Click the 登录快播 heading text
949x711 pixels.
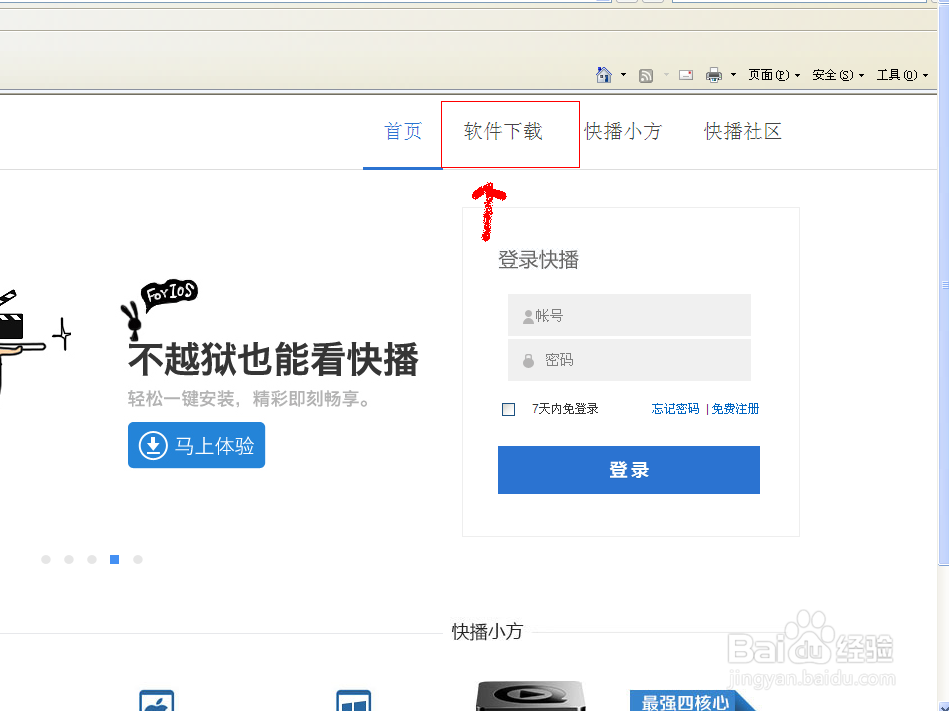[x=539, y=260]
